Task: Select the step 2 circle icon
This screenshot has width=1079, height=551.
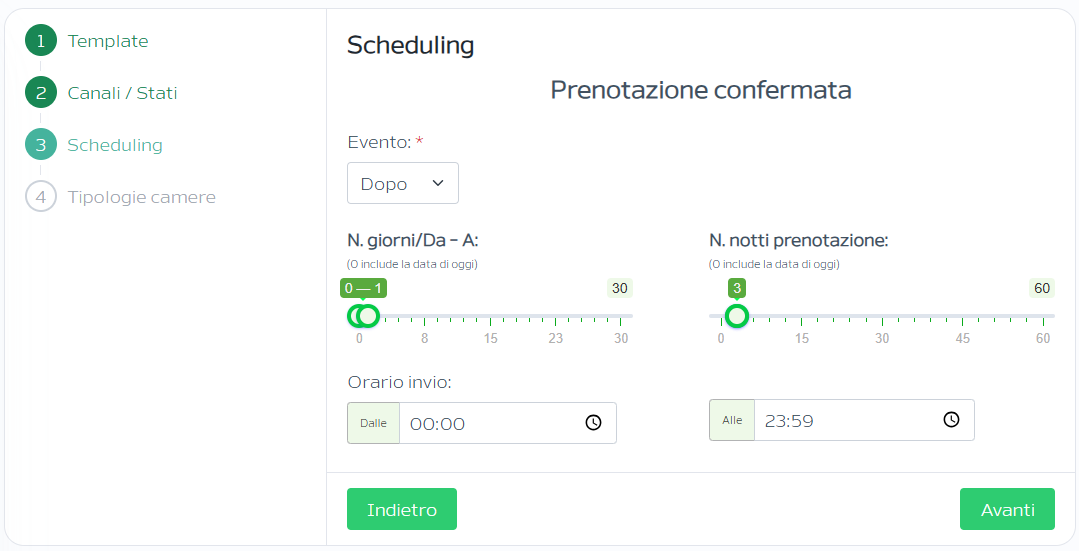Action: 41,92
